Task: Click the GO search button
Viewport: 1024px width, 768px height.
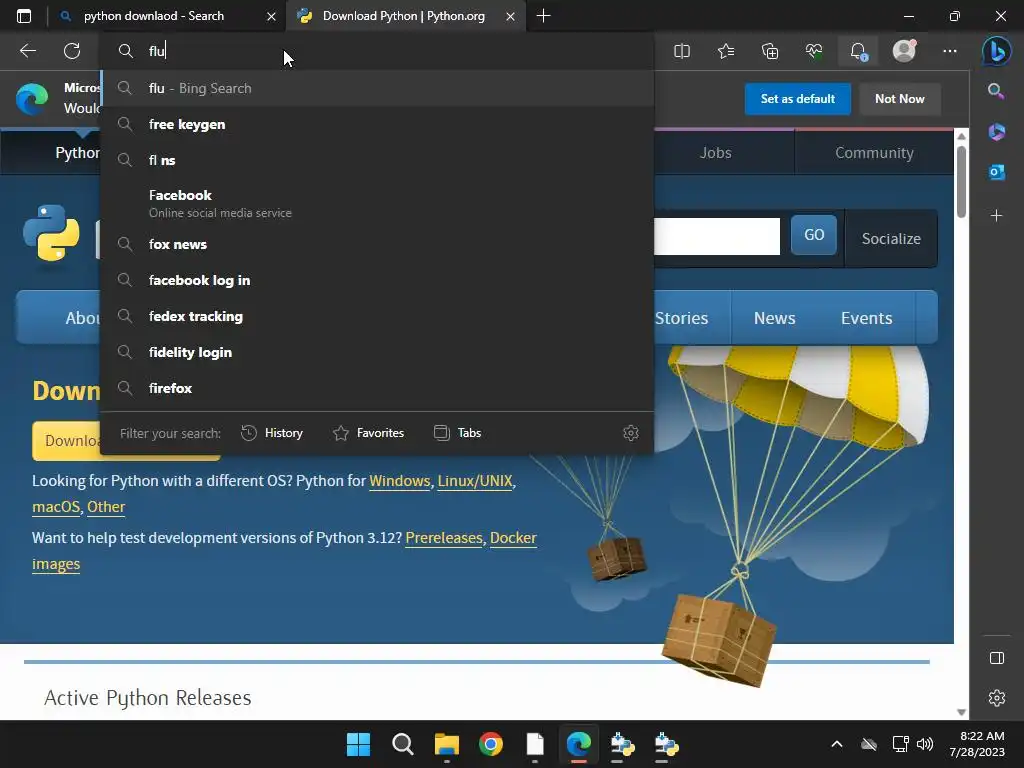Action: click(x=814, y=234)
